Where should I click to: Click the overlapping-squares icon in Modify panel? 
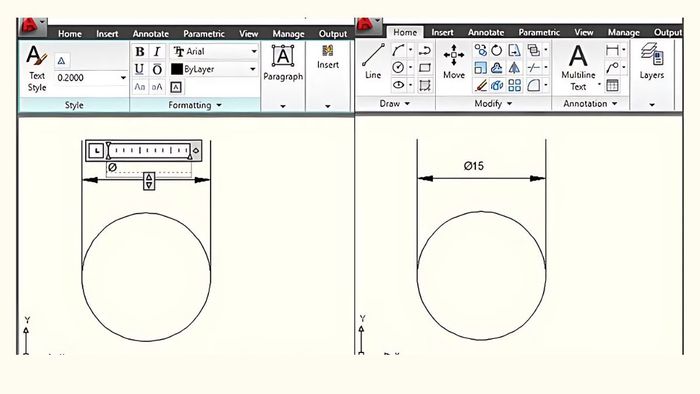click(x=533, y=50)
